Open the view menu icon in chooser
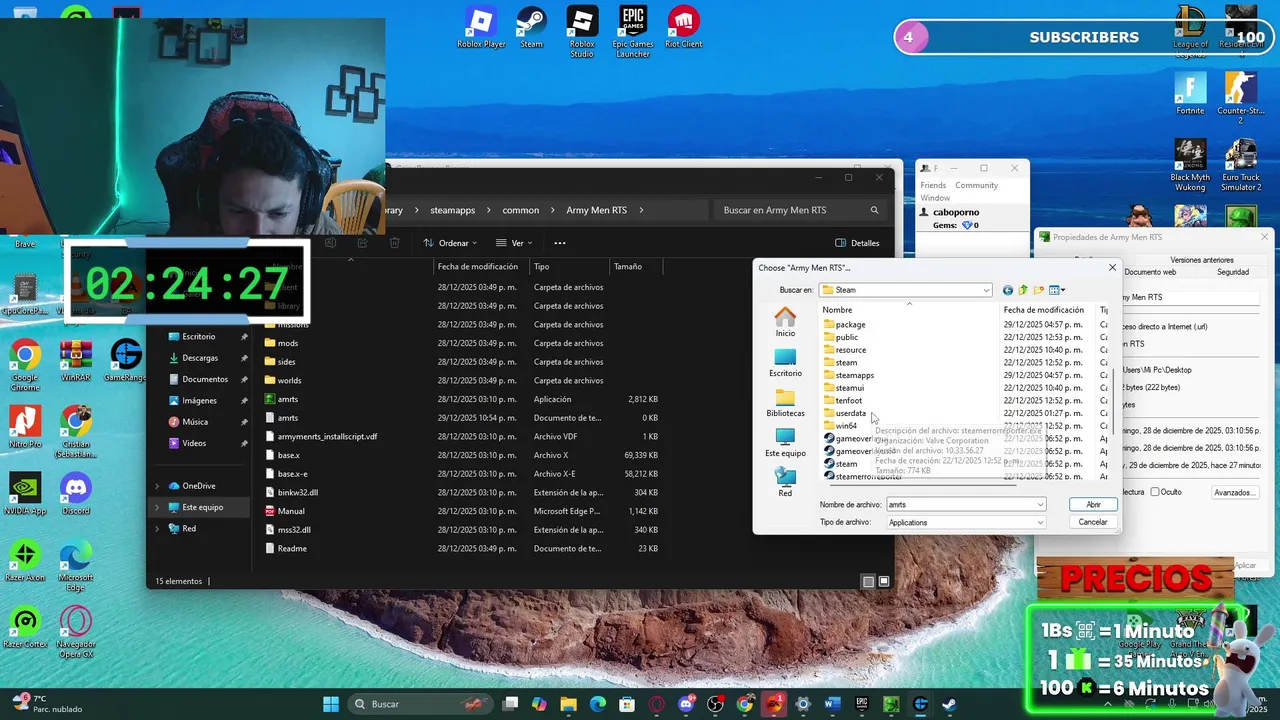The height and width of the screenshot is (720, 1280). click(x=1057, y=290)
